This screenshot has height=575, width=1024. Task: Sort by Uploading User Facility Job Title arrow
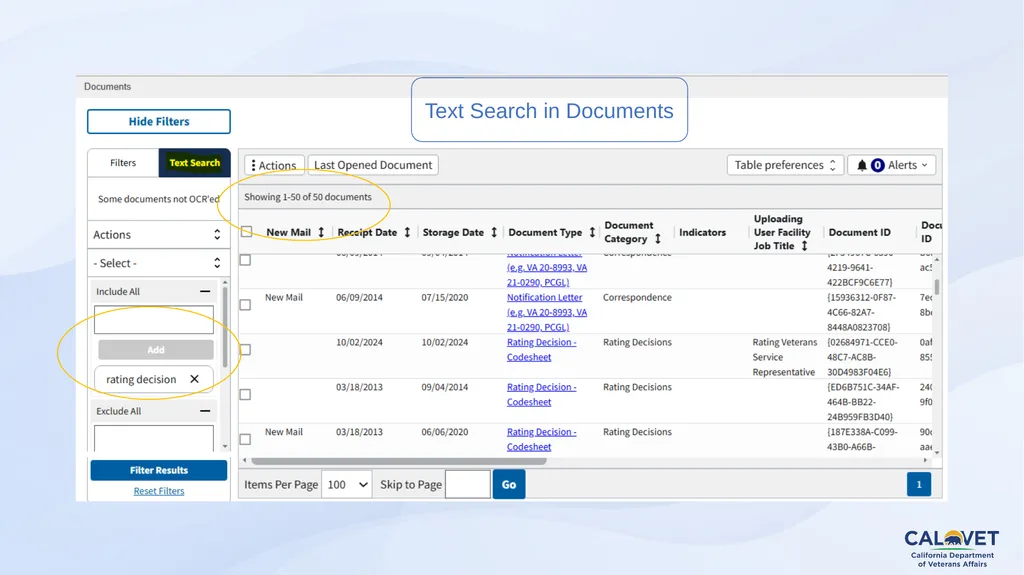(805, 246)
